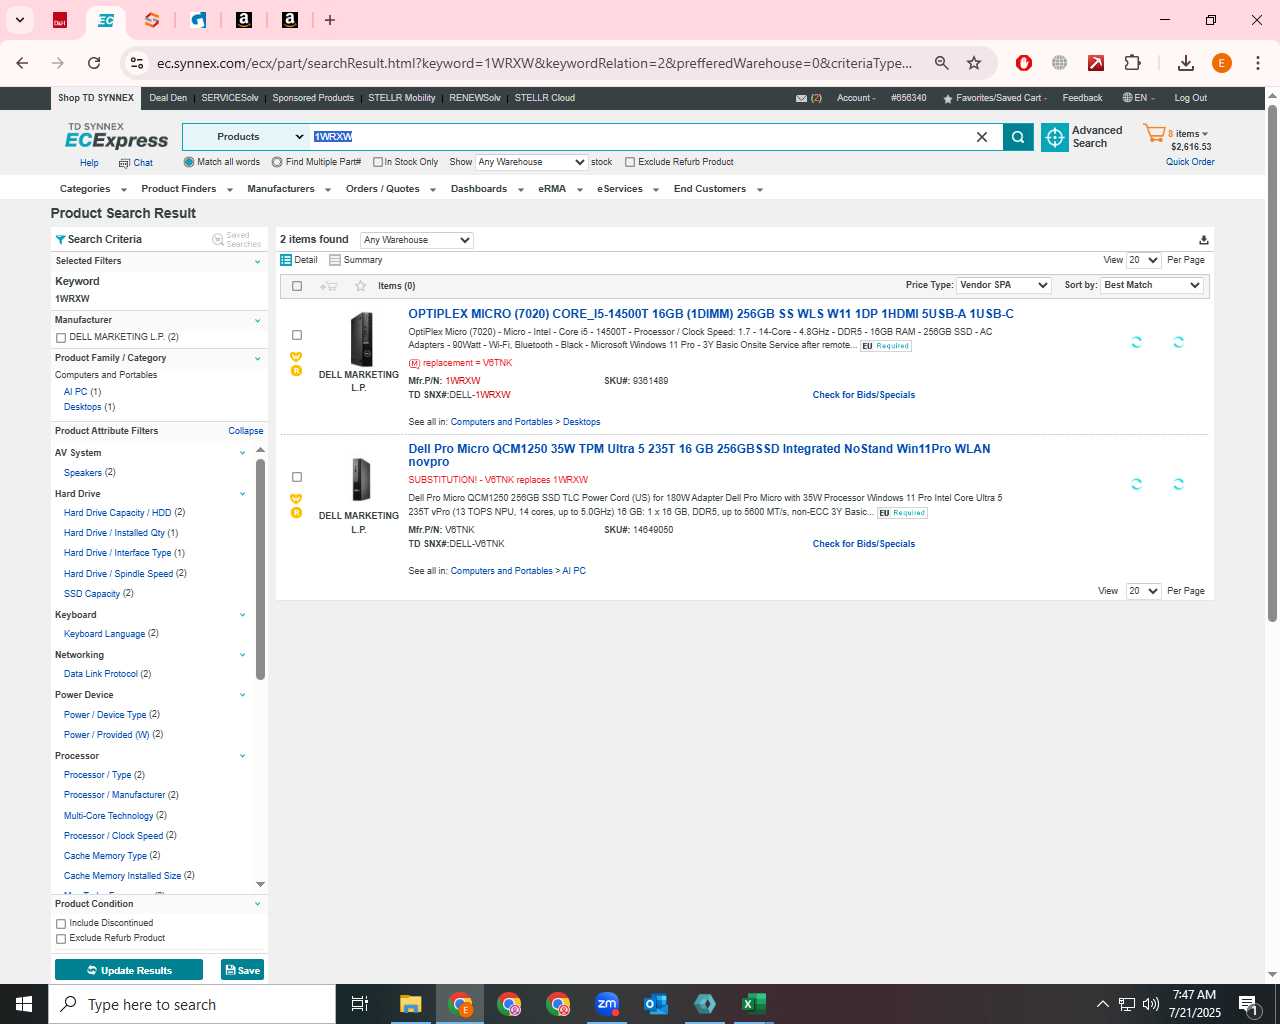Bookmark this page with the Chrome star

click(x=974, y=63)
